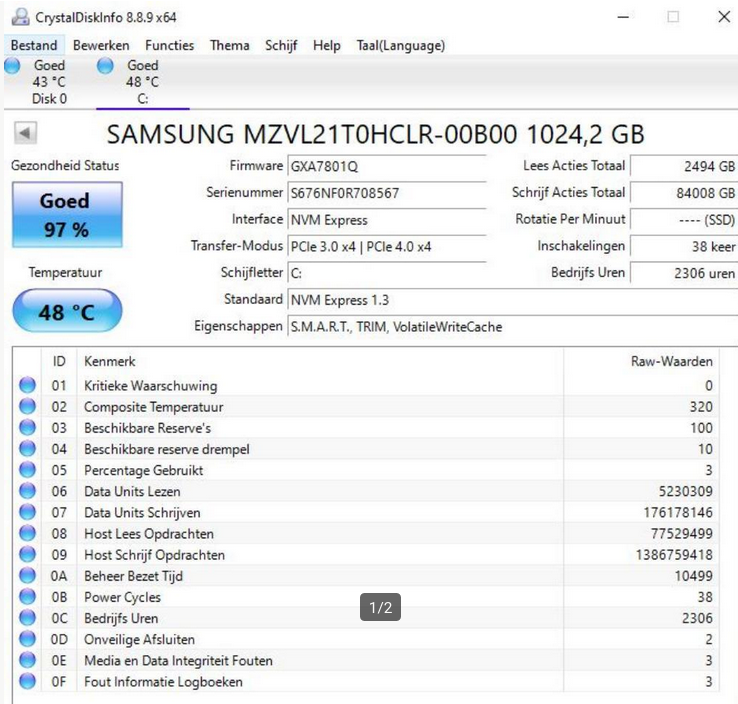Select the Power Cycles row text
Screen dimensions: 738x704
point(122,598)
